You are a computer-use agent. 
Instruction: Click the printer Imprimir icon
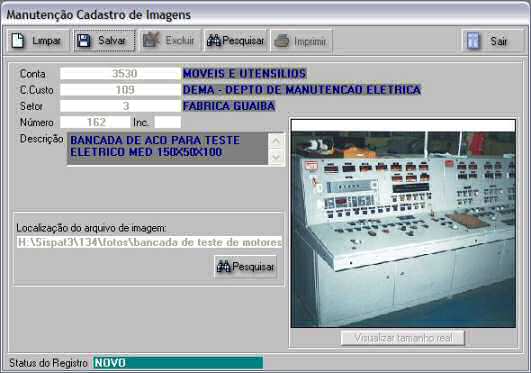point(281,41)
